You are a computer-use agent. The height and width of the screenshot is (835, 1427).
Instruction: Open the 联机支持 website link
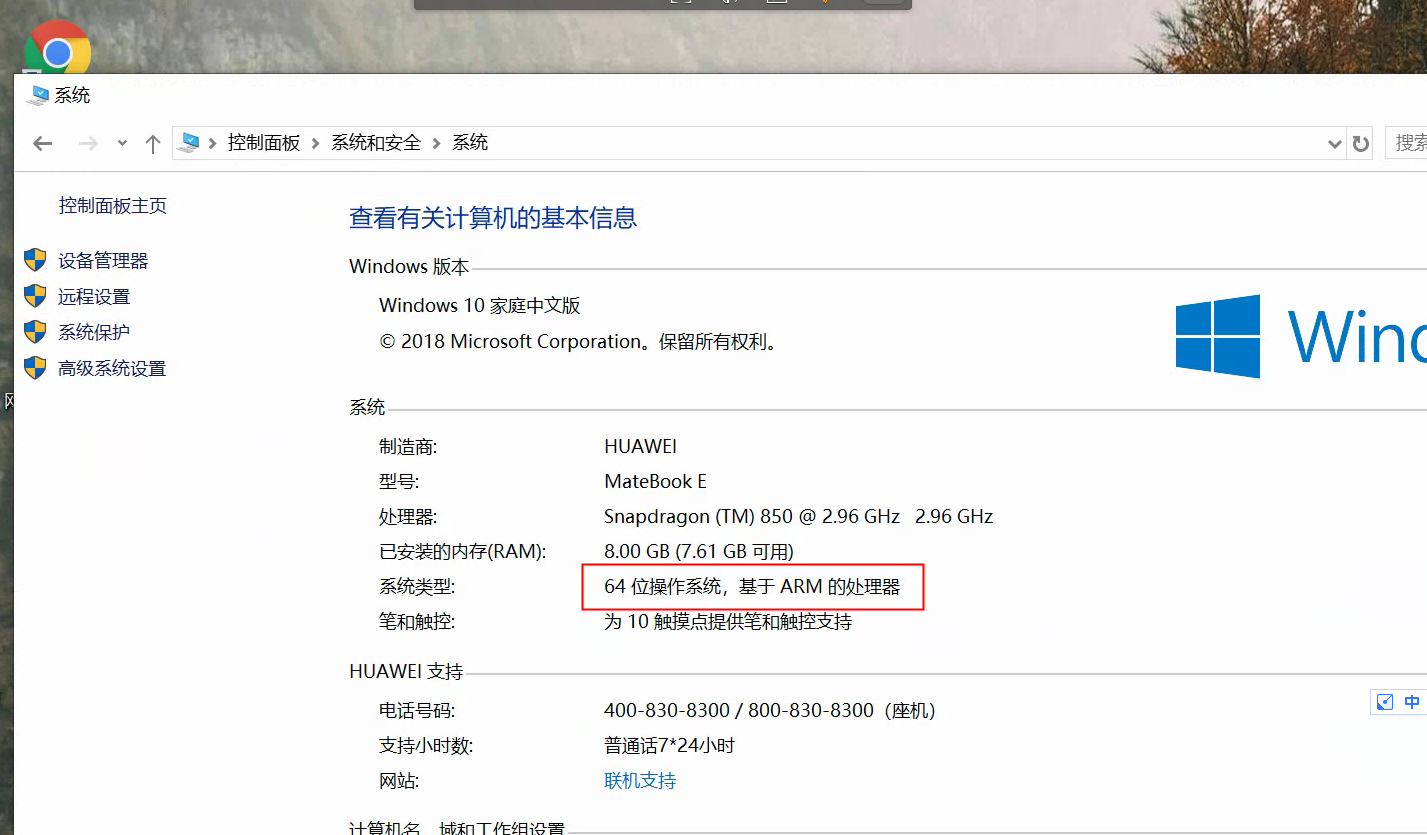640,780
